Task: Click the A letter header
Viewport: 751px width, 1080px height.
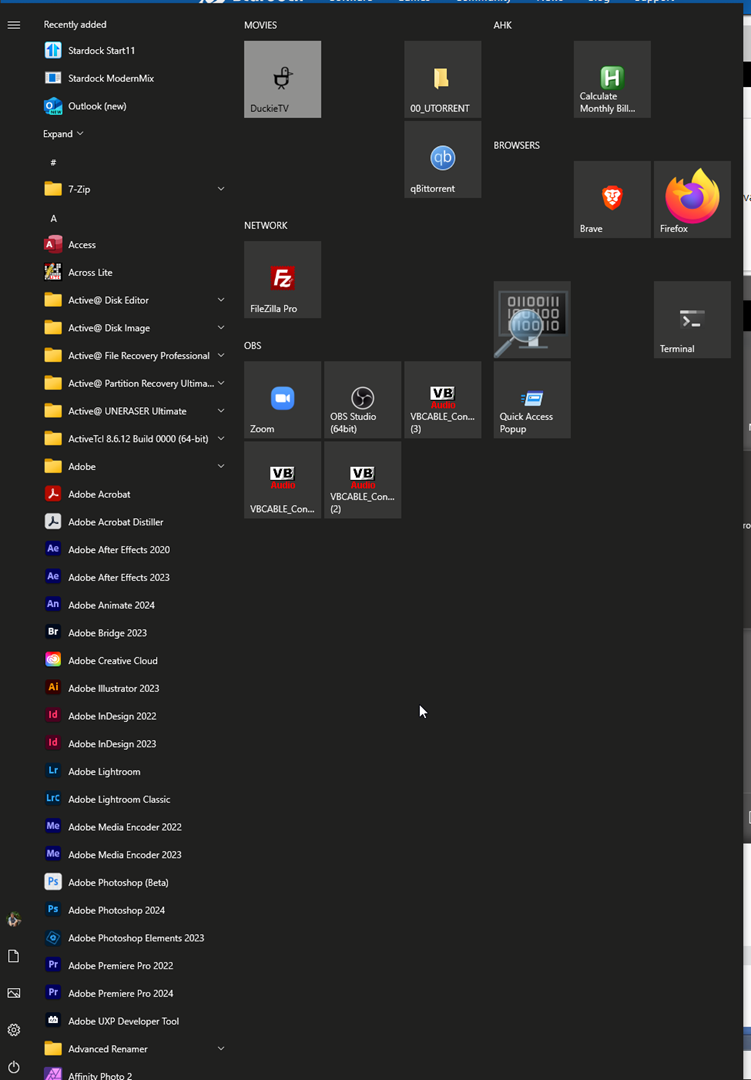Action: [53, 218]
